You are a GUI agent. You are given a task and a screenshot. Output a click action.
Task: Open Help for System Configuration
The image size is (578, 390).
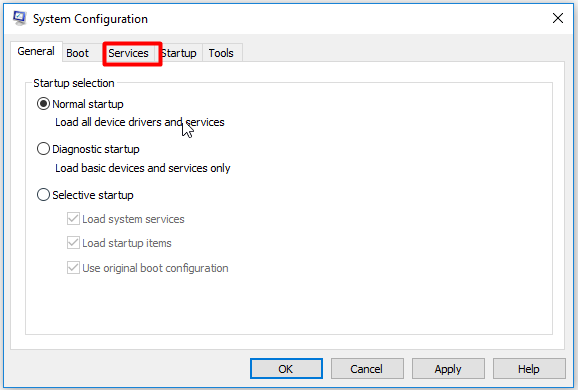pos(529,369)
